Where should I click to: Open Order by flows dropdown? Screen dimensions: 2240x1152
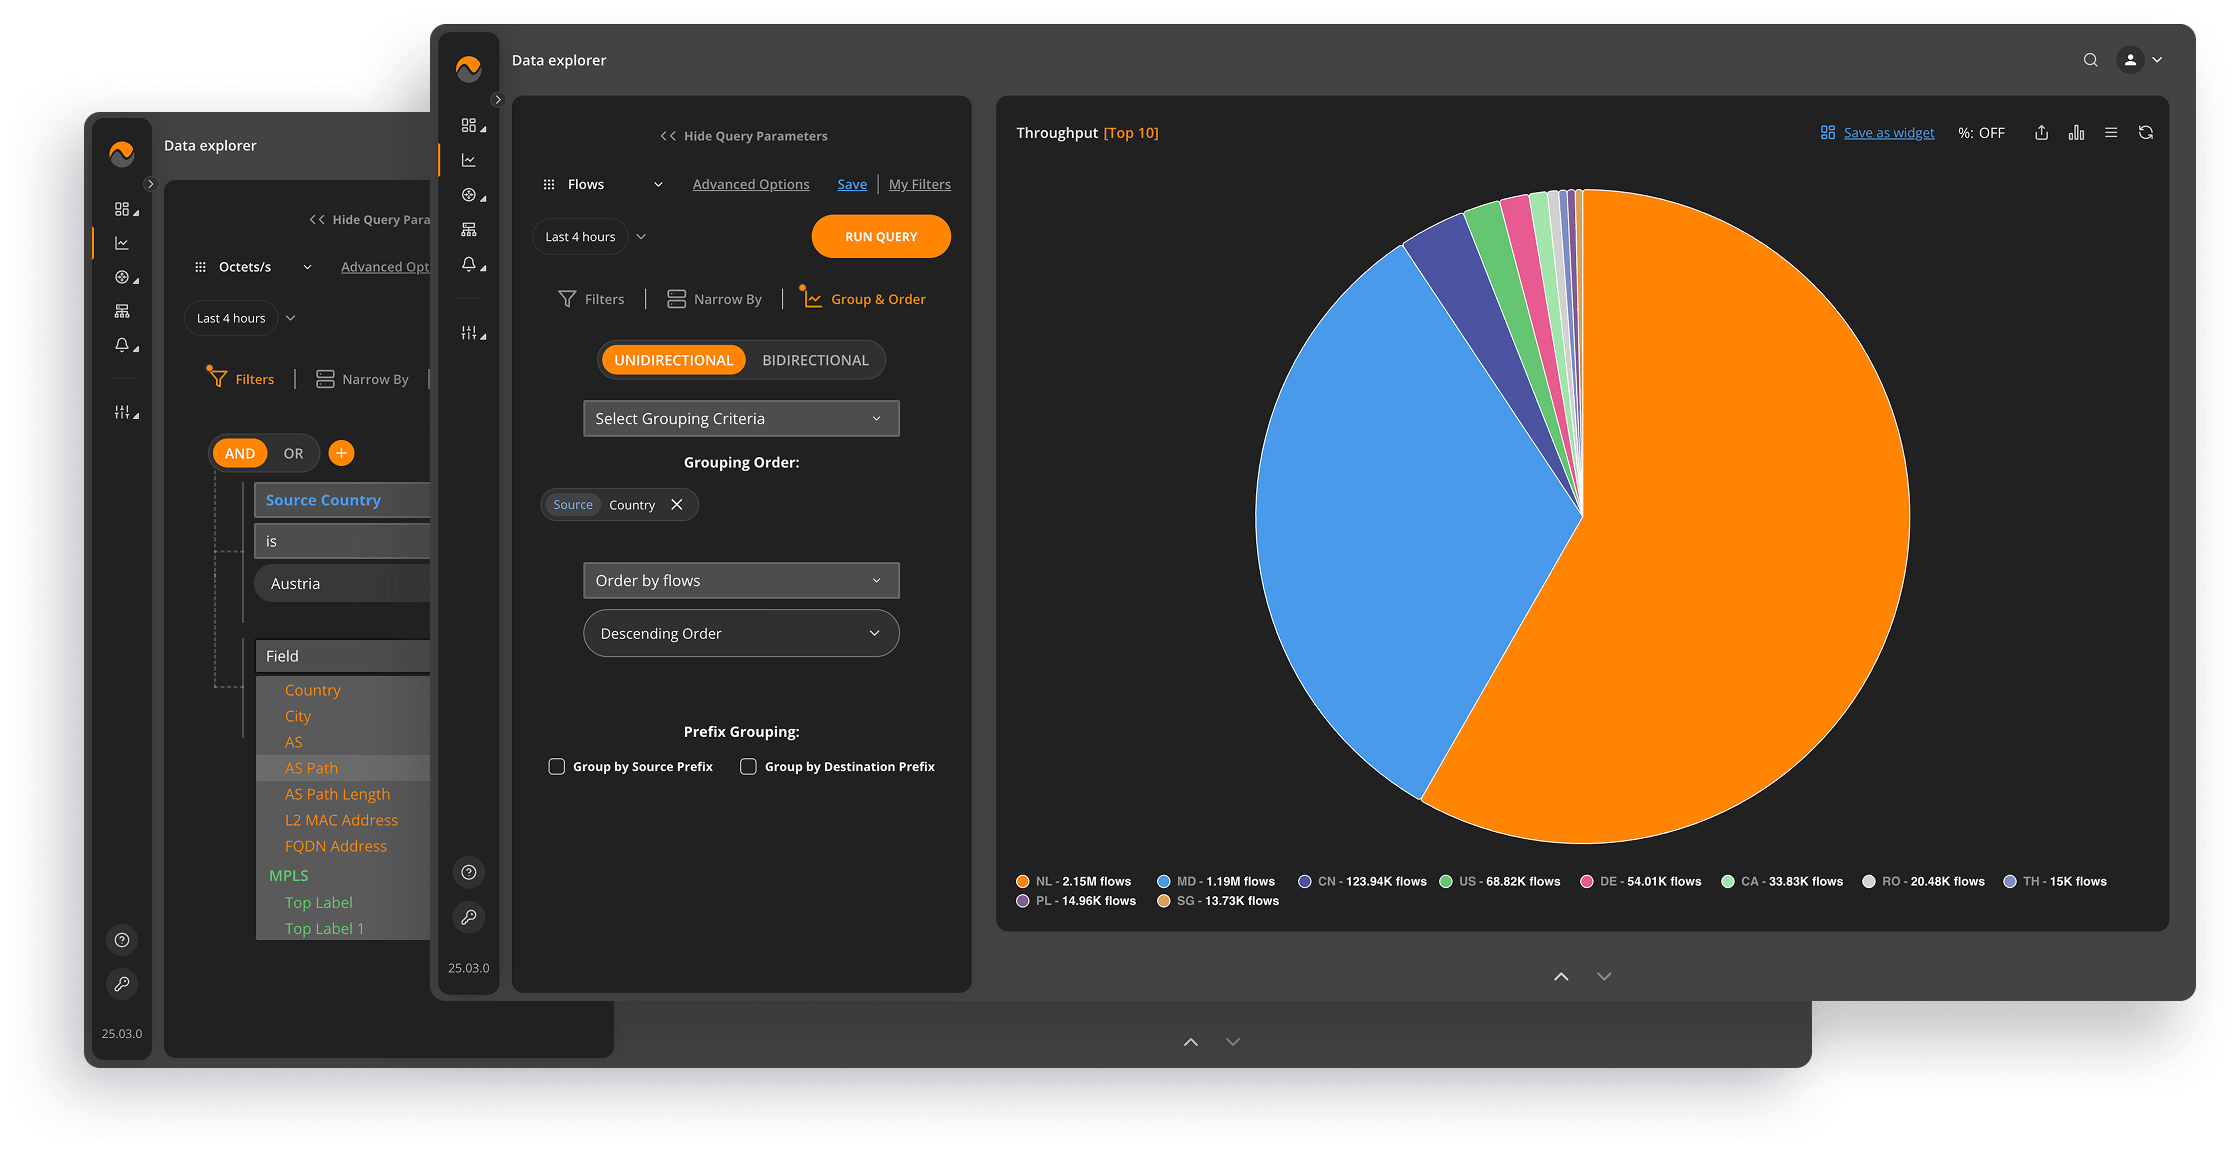[741, 581]
